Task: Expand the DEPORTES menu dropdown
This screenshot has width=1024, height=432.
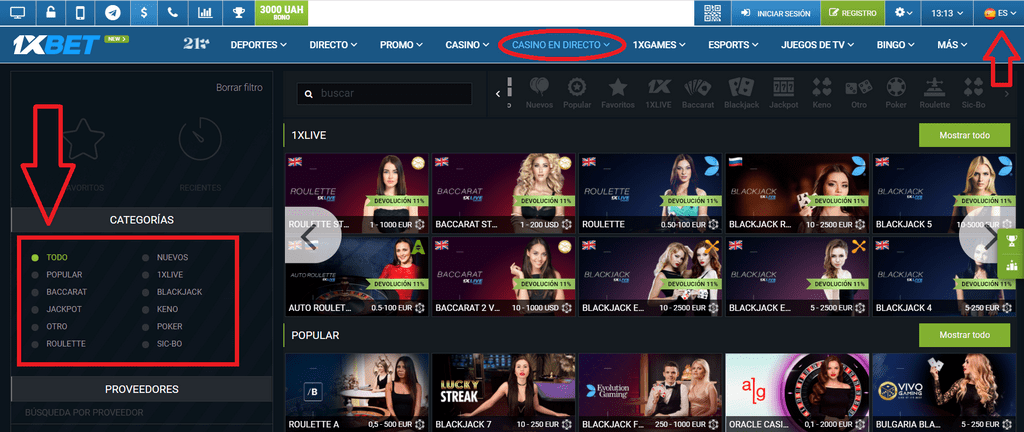Action: (258, 45)
